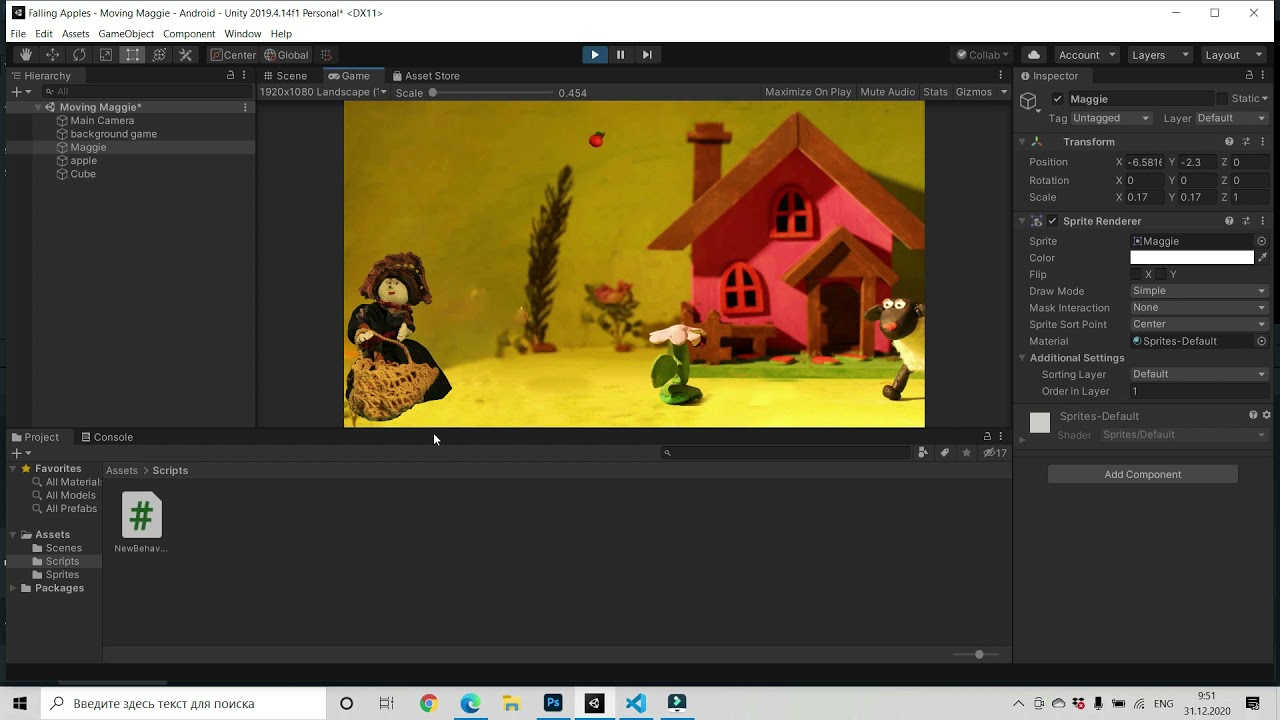Open Sprite Sort Point dropdown
The image size is (1280, 720).
tap(1199, 324)
